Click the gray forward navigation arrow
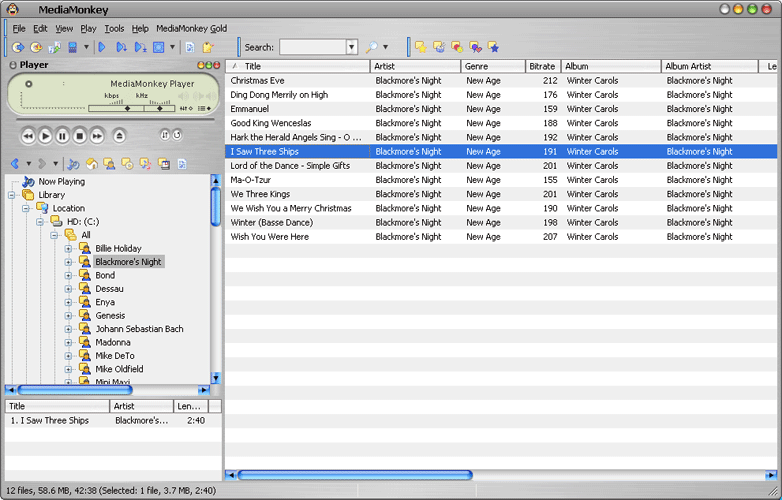The height and width of the screenshot is (500, 782). [x=42, y=164]
